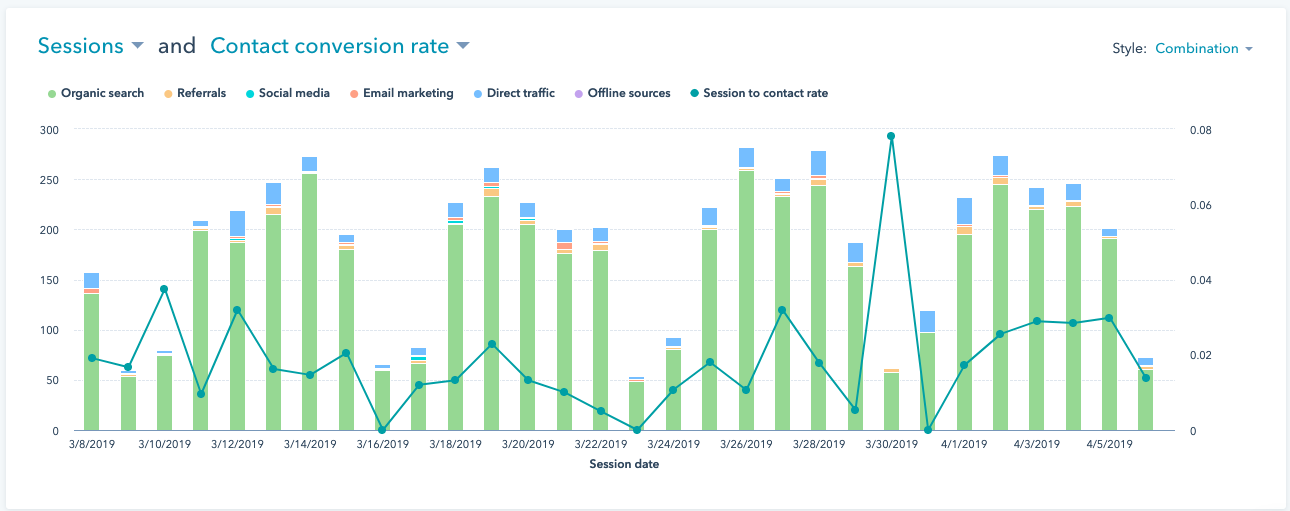Click the rate line peak point on 3/30/2019
The height and width of the screenshot is (511, 1290).
891,136
